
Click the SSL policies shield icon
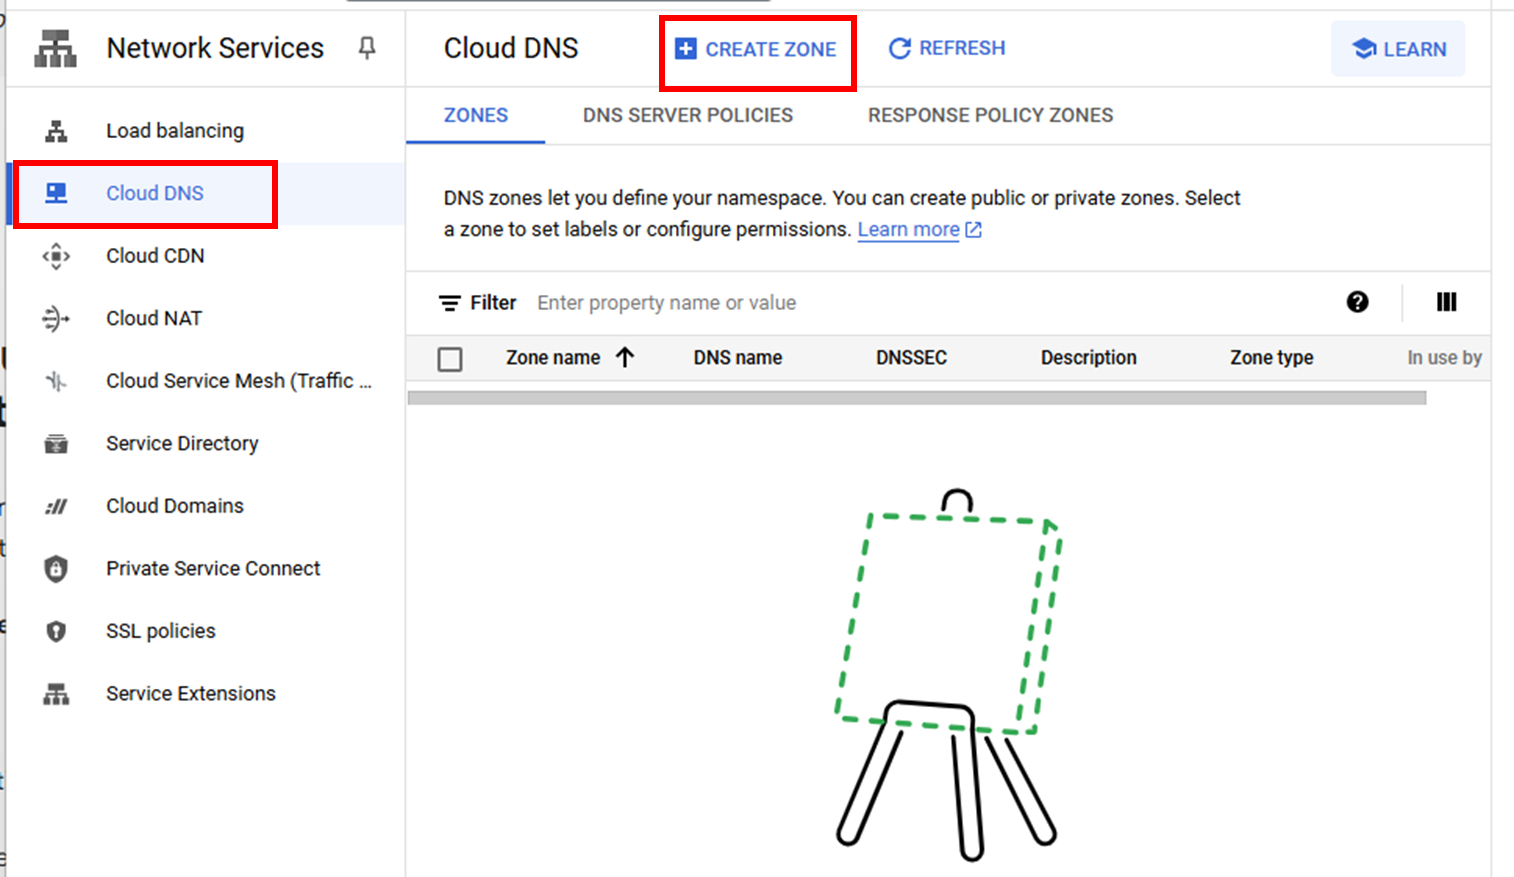(x=56, y=631)
